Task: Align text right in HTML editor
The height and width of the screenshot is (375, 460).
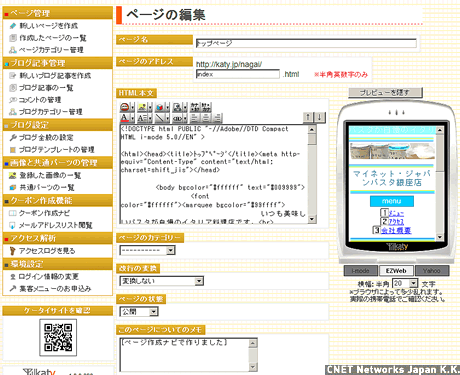Action: click(217, 118)
